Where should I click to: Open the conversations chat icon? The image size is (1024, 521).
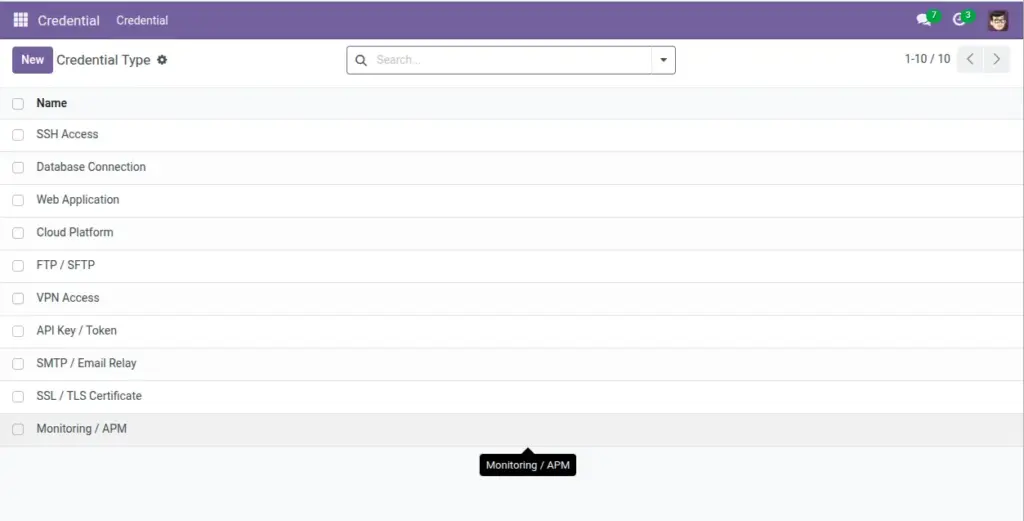pyautogui.click(x=923, y=20)
